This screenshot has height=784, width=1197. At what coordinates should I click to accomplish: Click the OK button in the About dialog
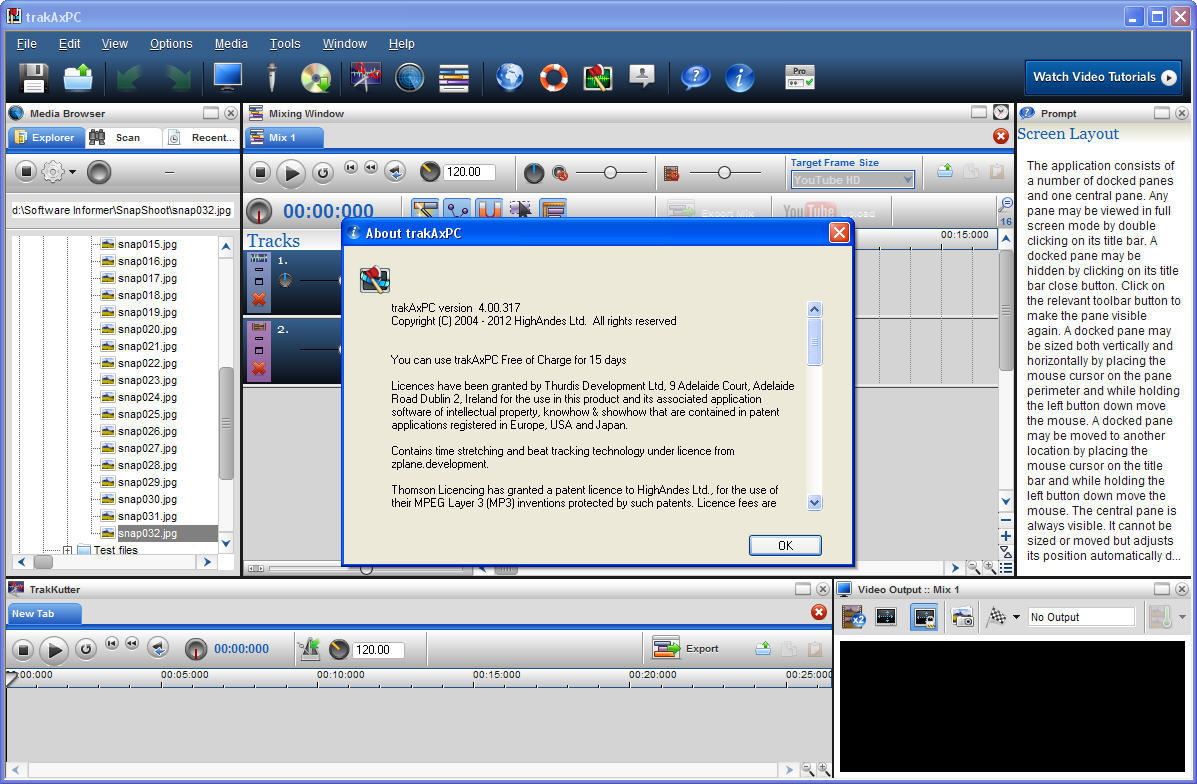pos(785,545)
